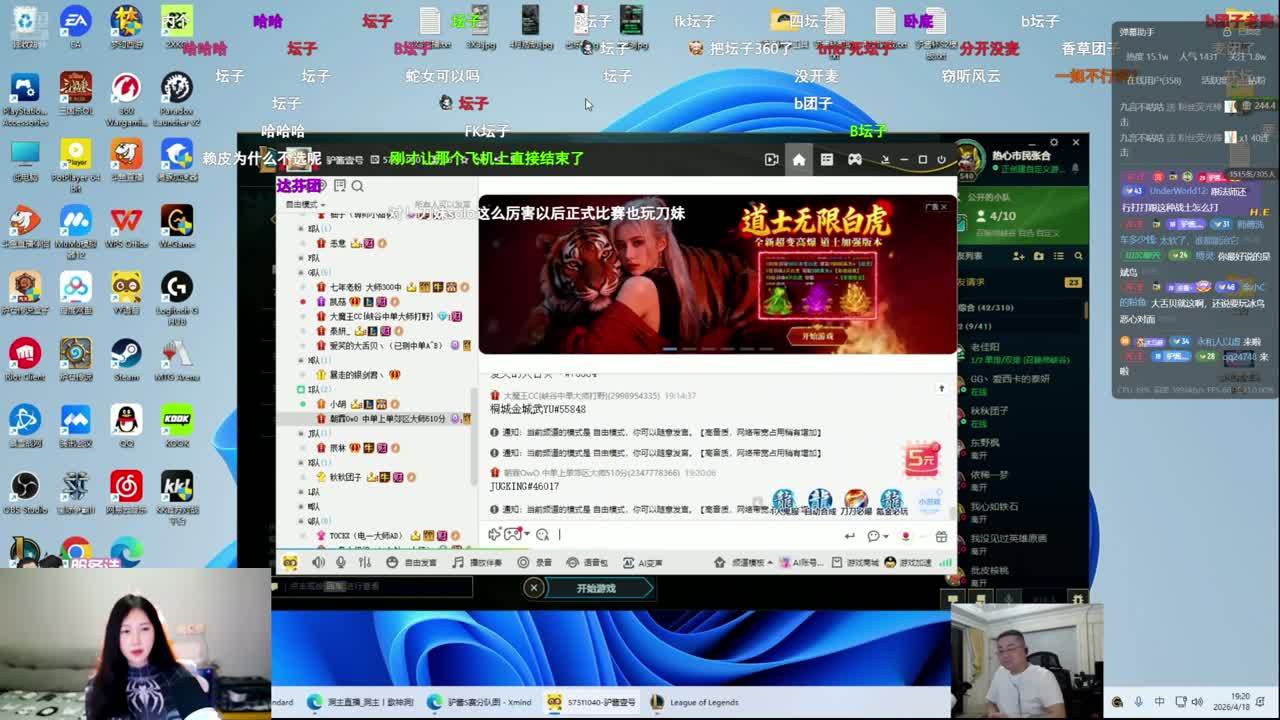This screenshot has width=1280, height=720.
Task: Open the gamepad icon in YY header
Action: (855, 160)
